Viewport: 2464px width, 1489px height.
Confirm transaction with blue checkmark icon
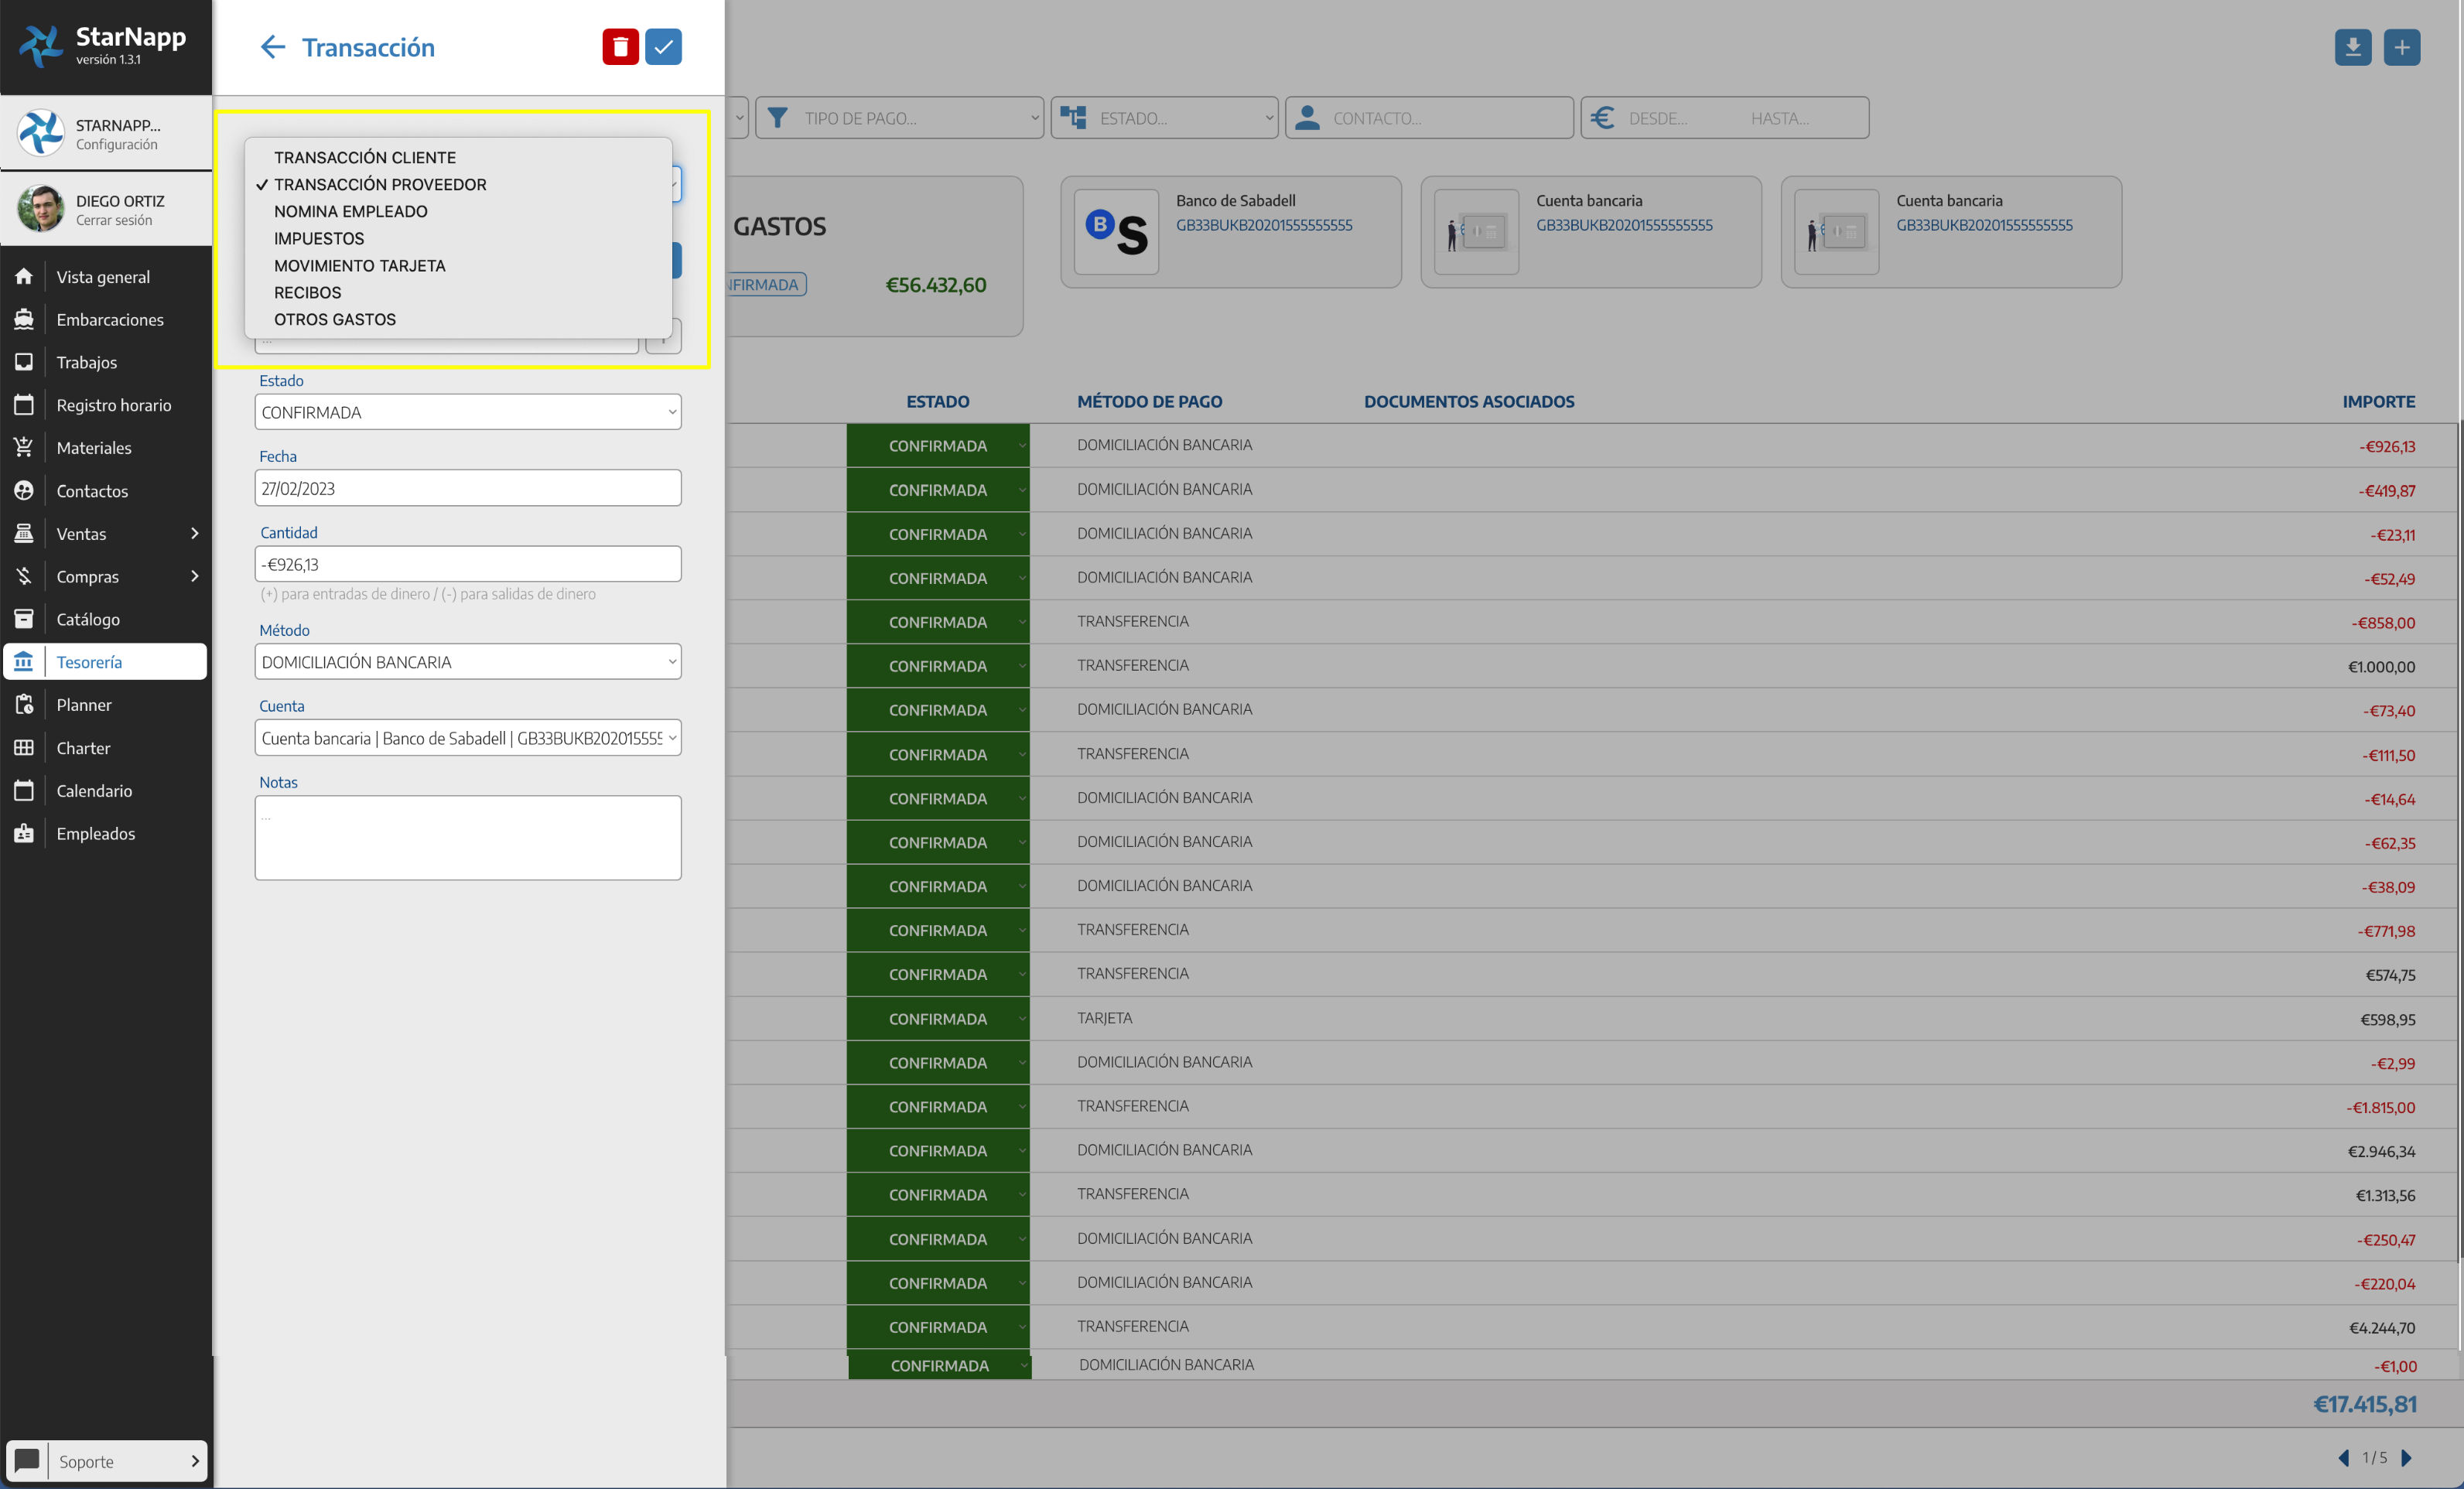click(663, 47)
